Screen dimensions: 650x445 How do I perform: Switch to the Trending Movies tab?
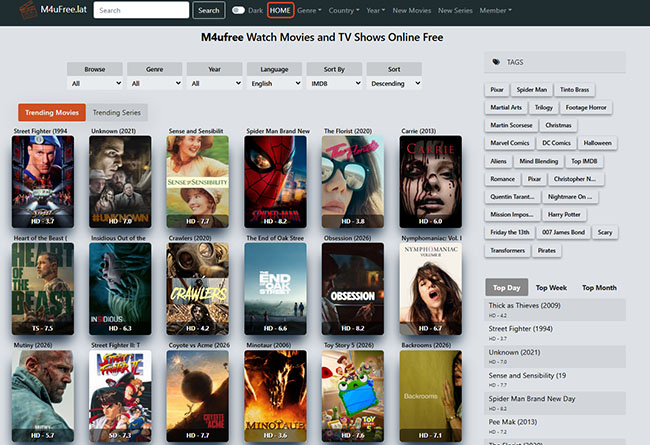click(52, 112)
